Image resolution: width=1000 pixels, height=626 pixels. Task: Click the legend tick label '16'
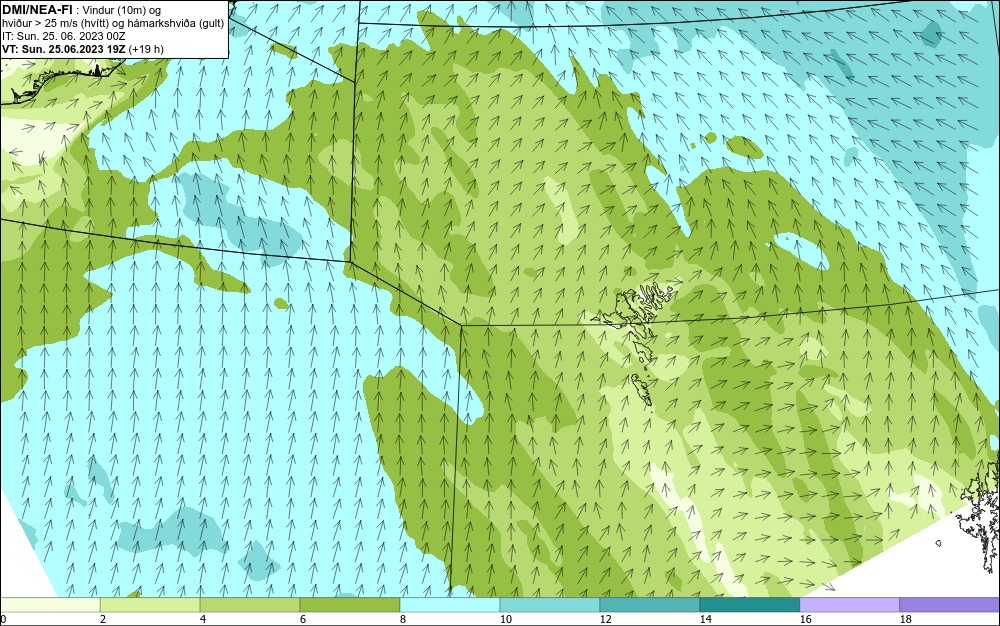coord(805,619)
